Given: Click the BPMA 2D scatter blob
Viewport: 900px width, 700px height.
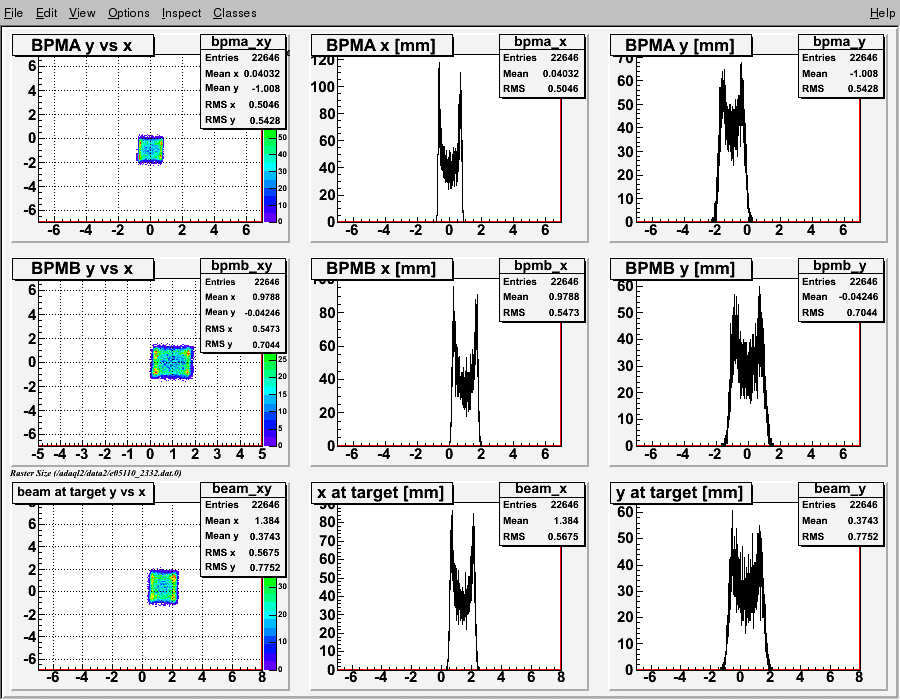Looking at the screenshot, I should (x=150, y=150).
